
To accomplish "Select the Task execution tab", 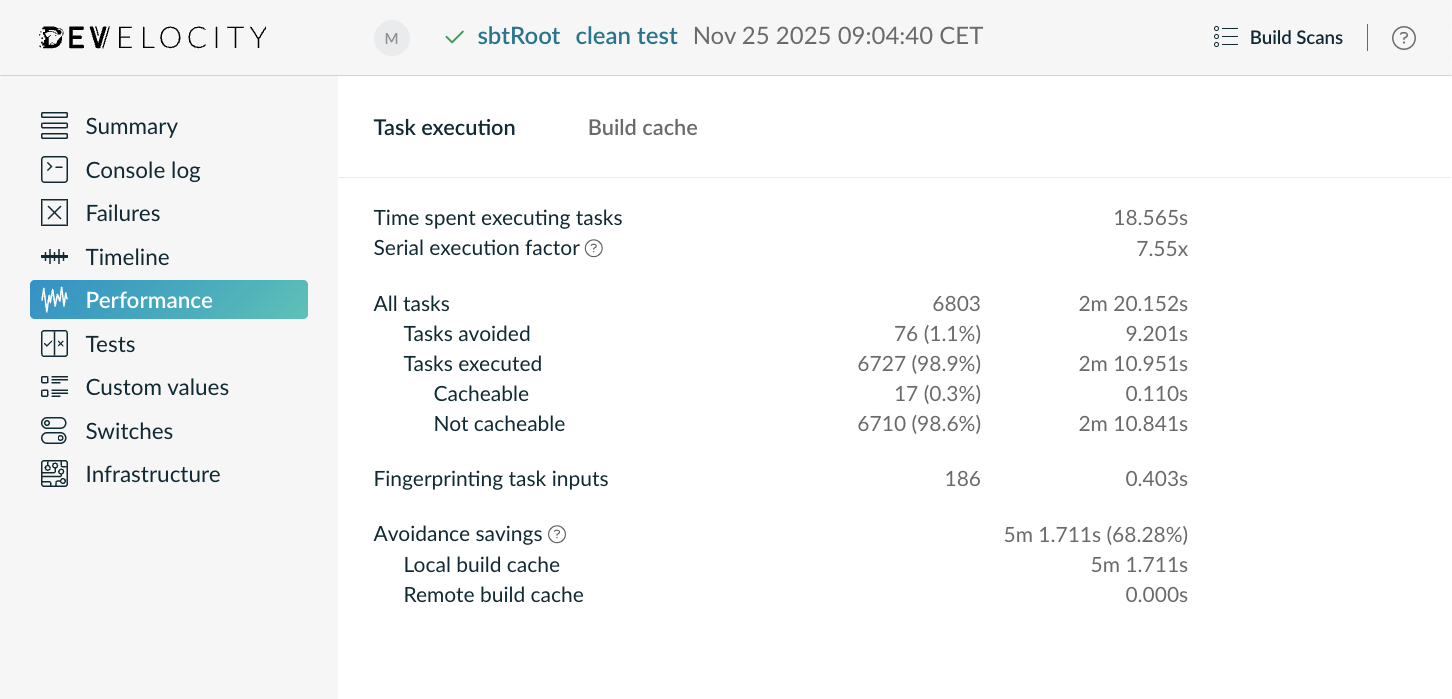I will coord(444,127).
